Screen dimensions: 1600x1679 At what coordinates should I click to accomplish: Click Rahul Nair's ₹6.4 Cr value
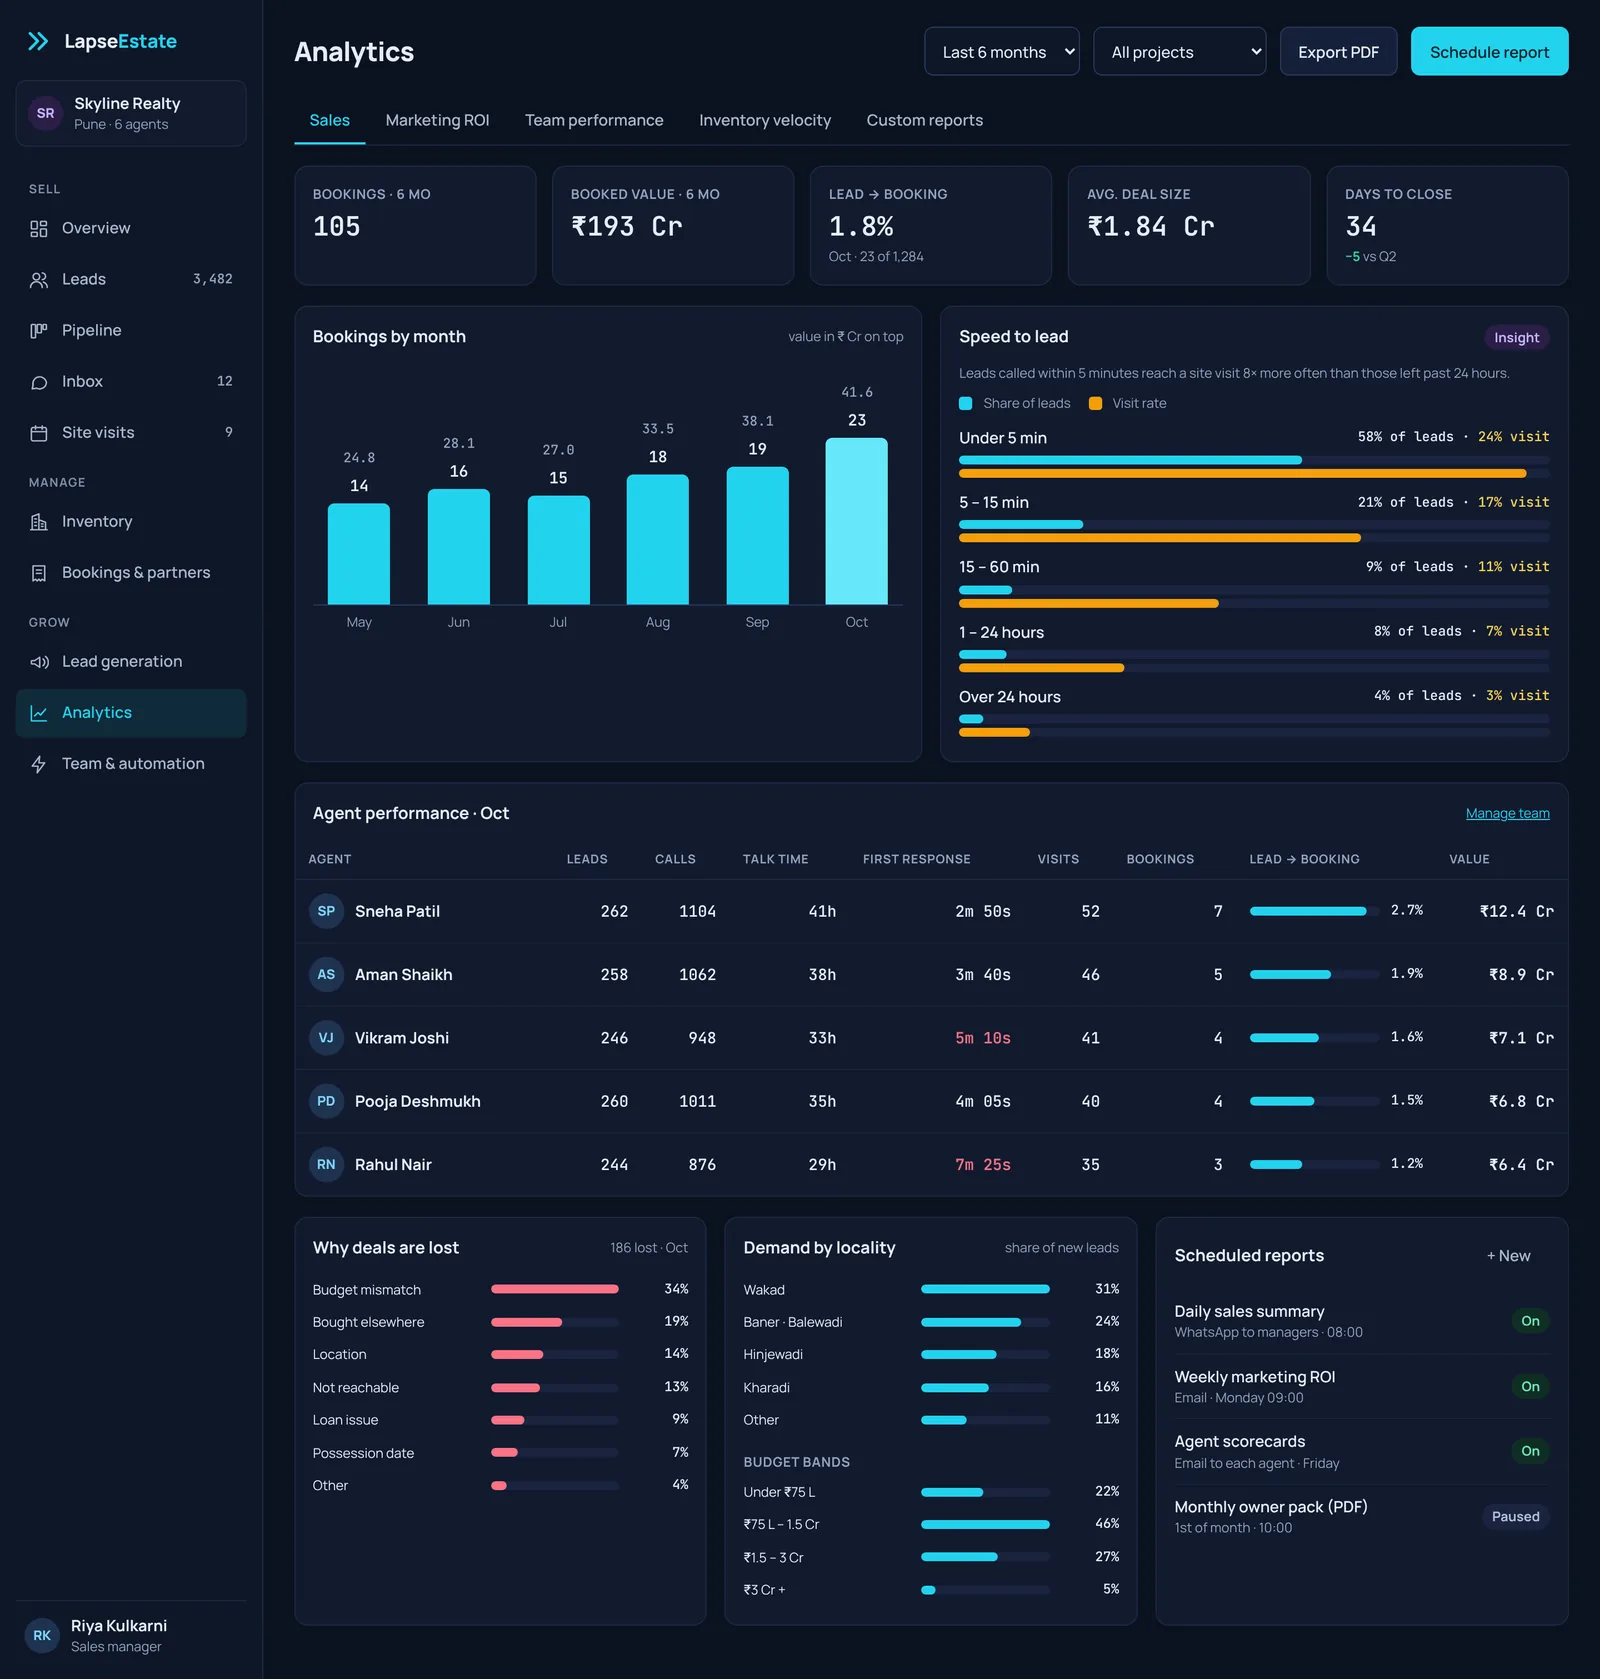(x=1520, y=1164)
